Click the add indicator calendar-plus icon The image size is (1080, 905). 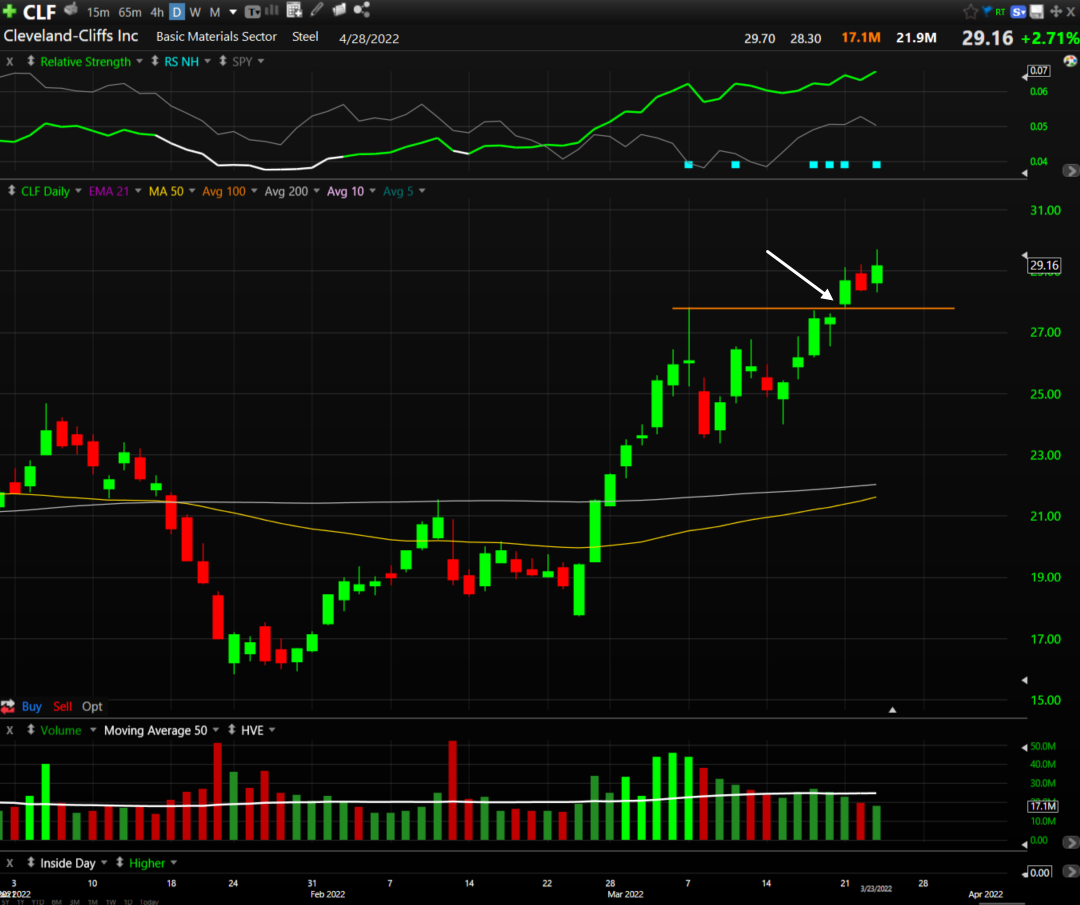[294, 10]
